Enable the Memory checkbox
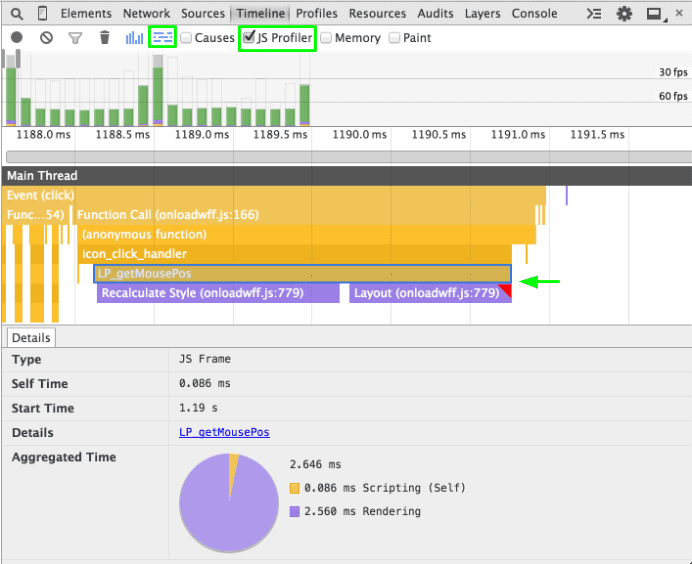Viewport: 692px width, 564px height. tap(326, 38)
